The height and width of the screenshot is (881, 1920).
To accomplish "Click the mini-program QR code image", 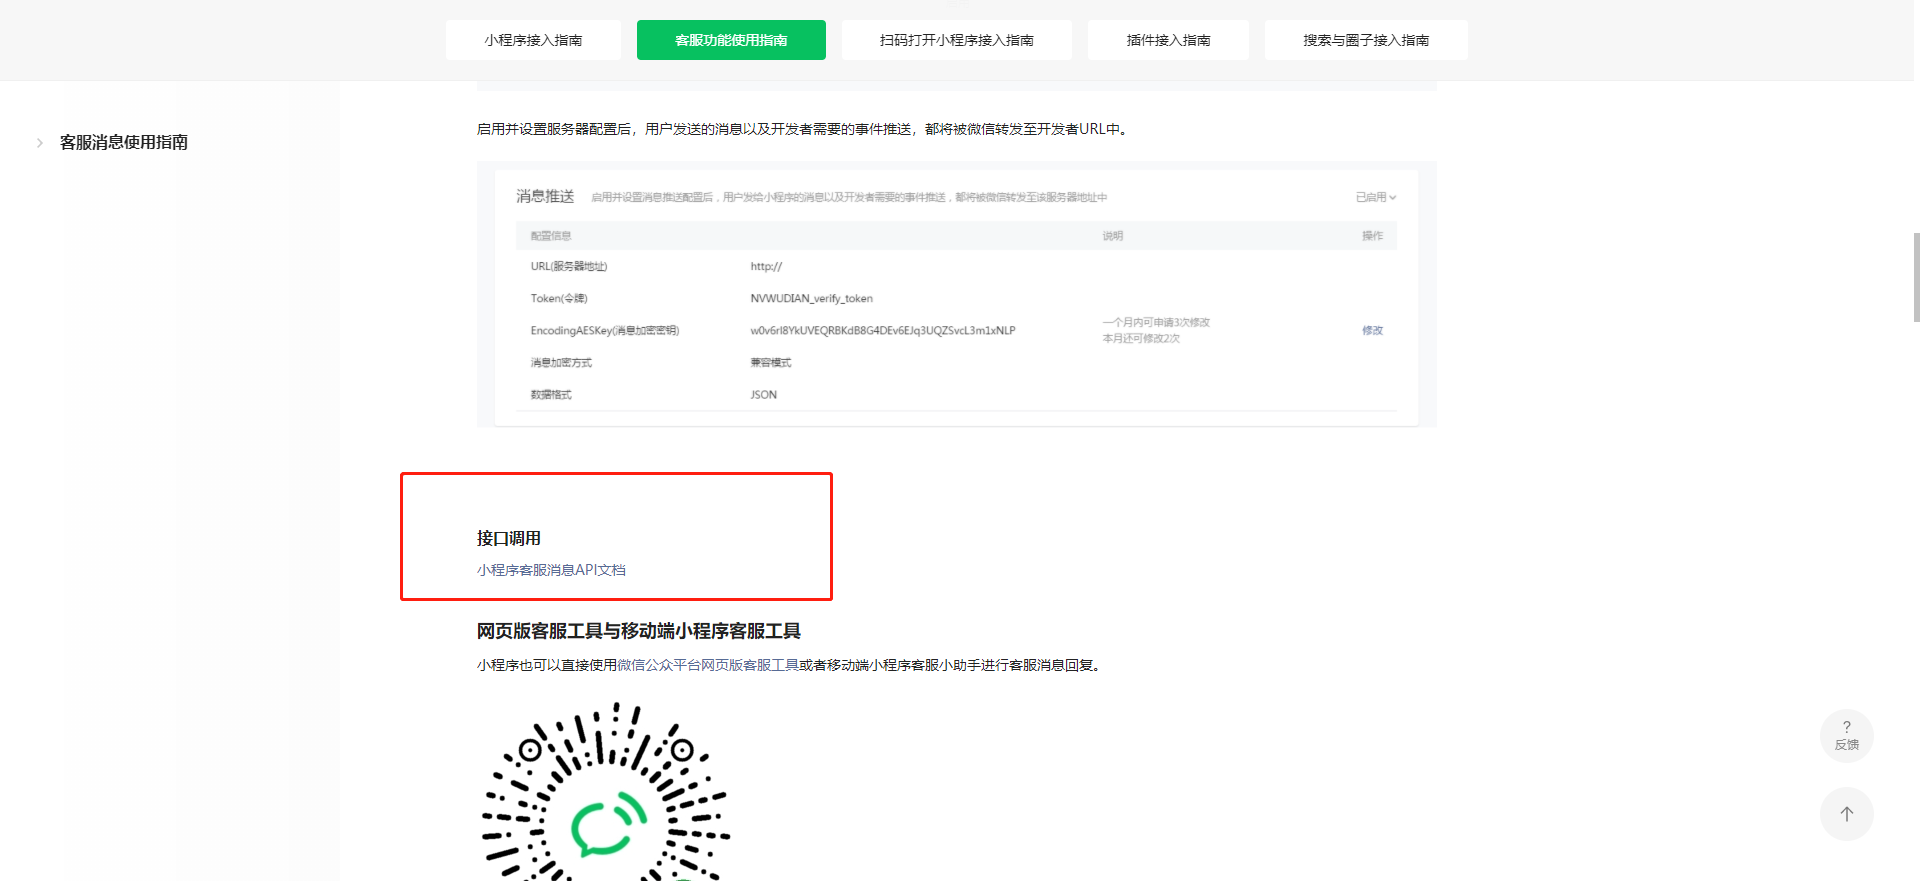I will click(606, 791).
